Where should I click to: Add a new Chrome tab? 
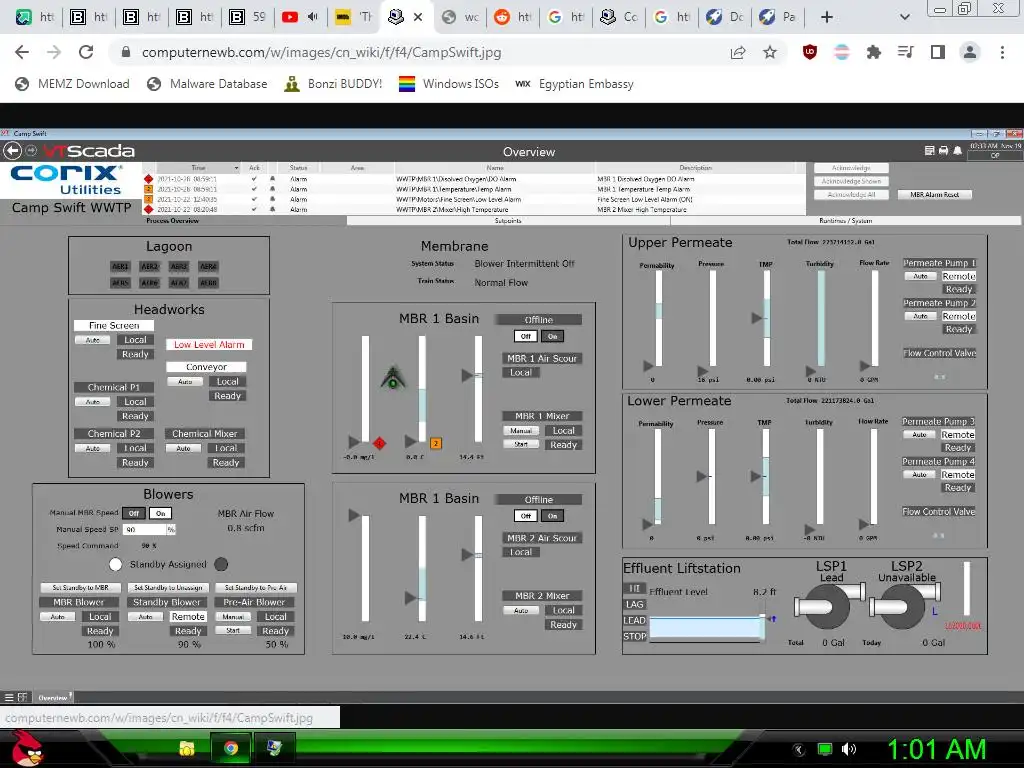pos(827,17)
